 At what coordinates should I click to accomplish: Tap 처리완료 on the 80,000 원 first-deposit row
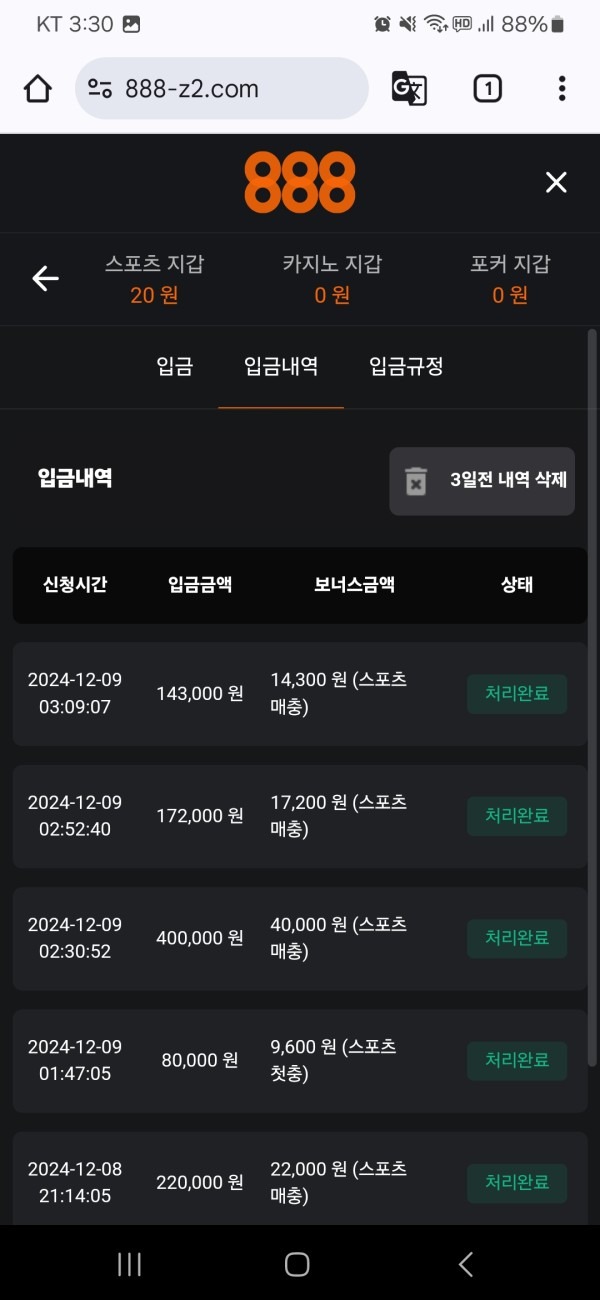[x=516, y=1060]
